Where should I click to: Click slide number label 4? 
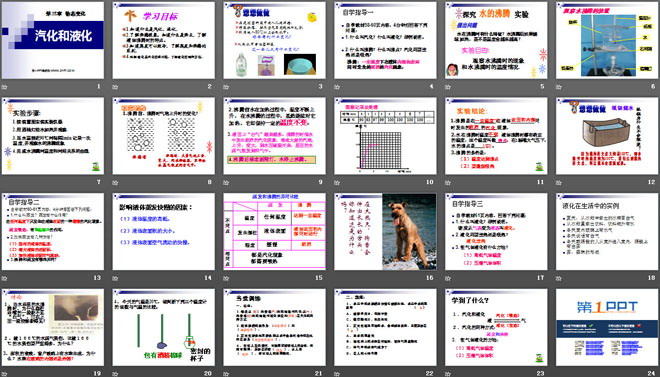(x=431, y=87)
